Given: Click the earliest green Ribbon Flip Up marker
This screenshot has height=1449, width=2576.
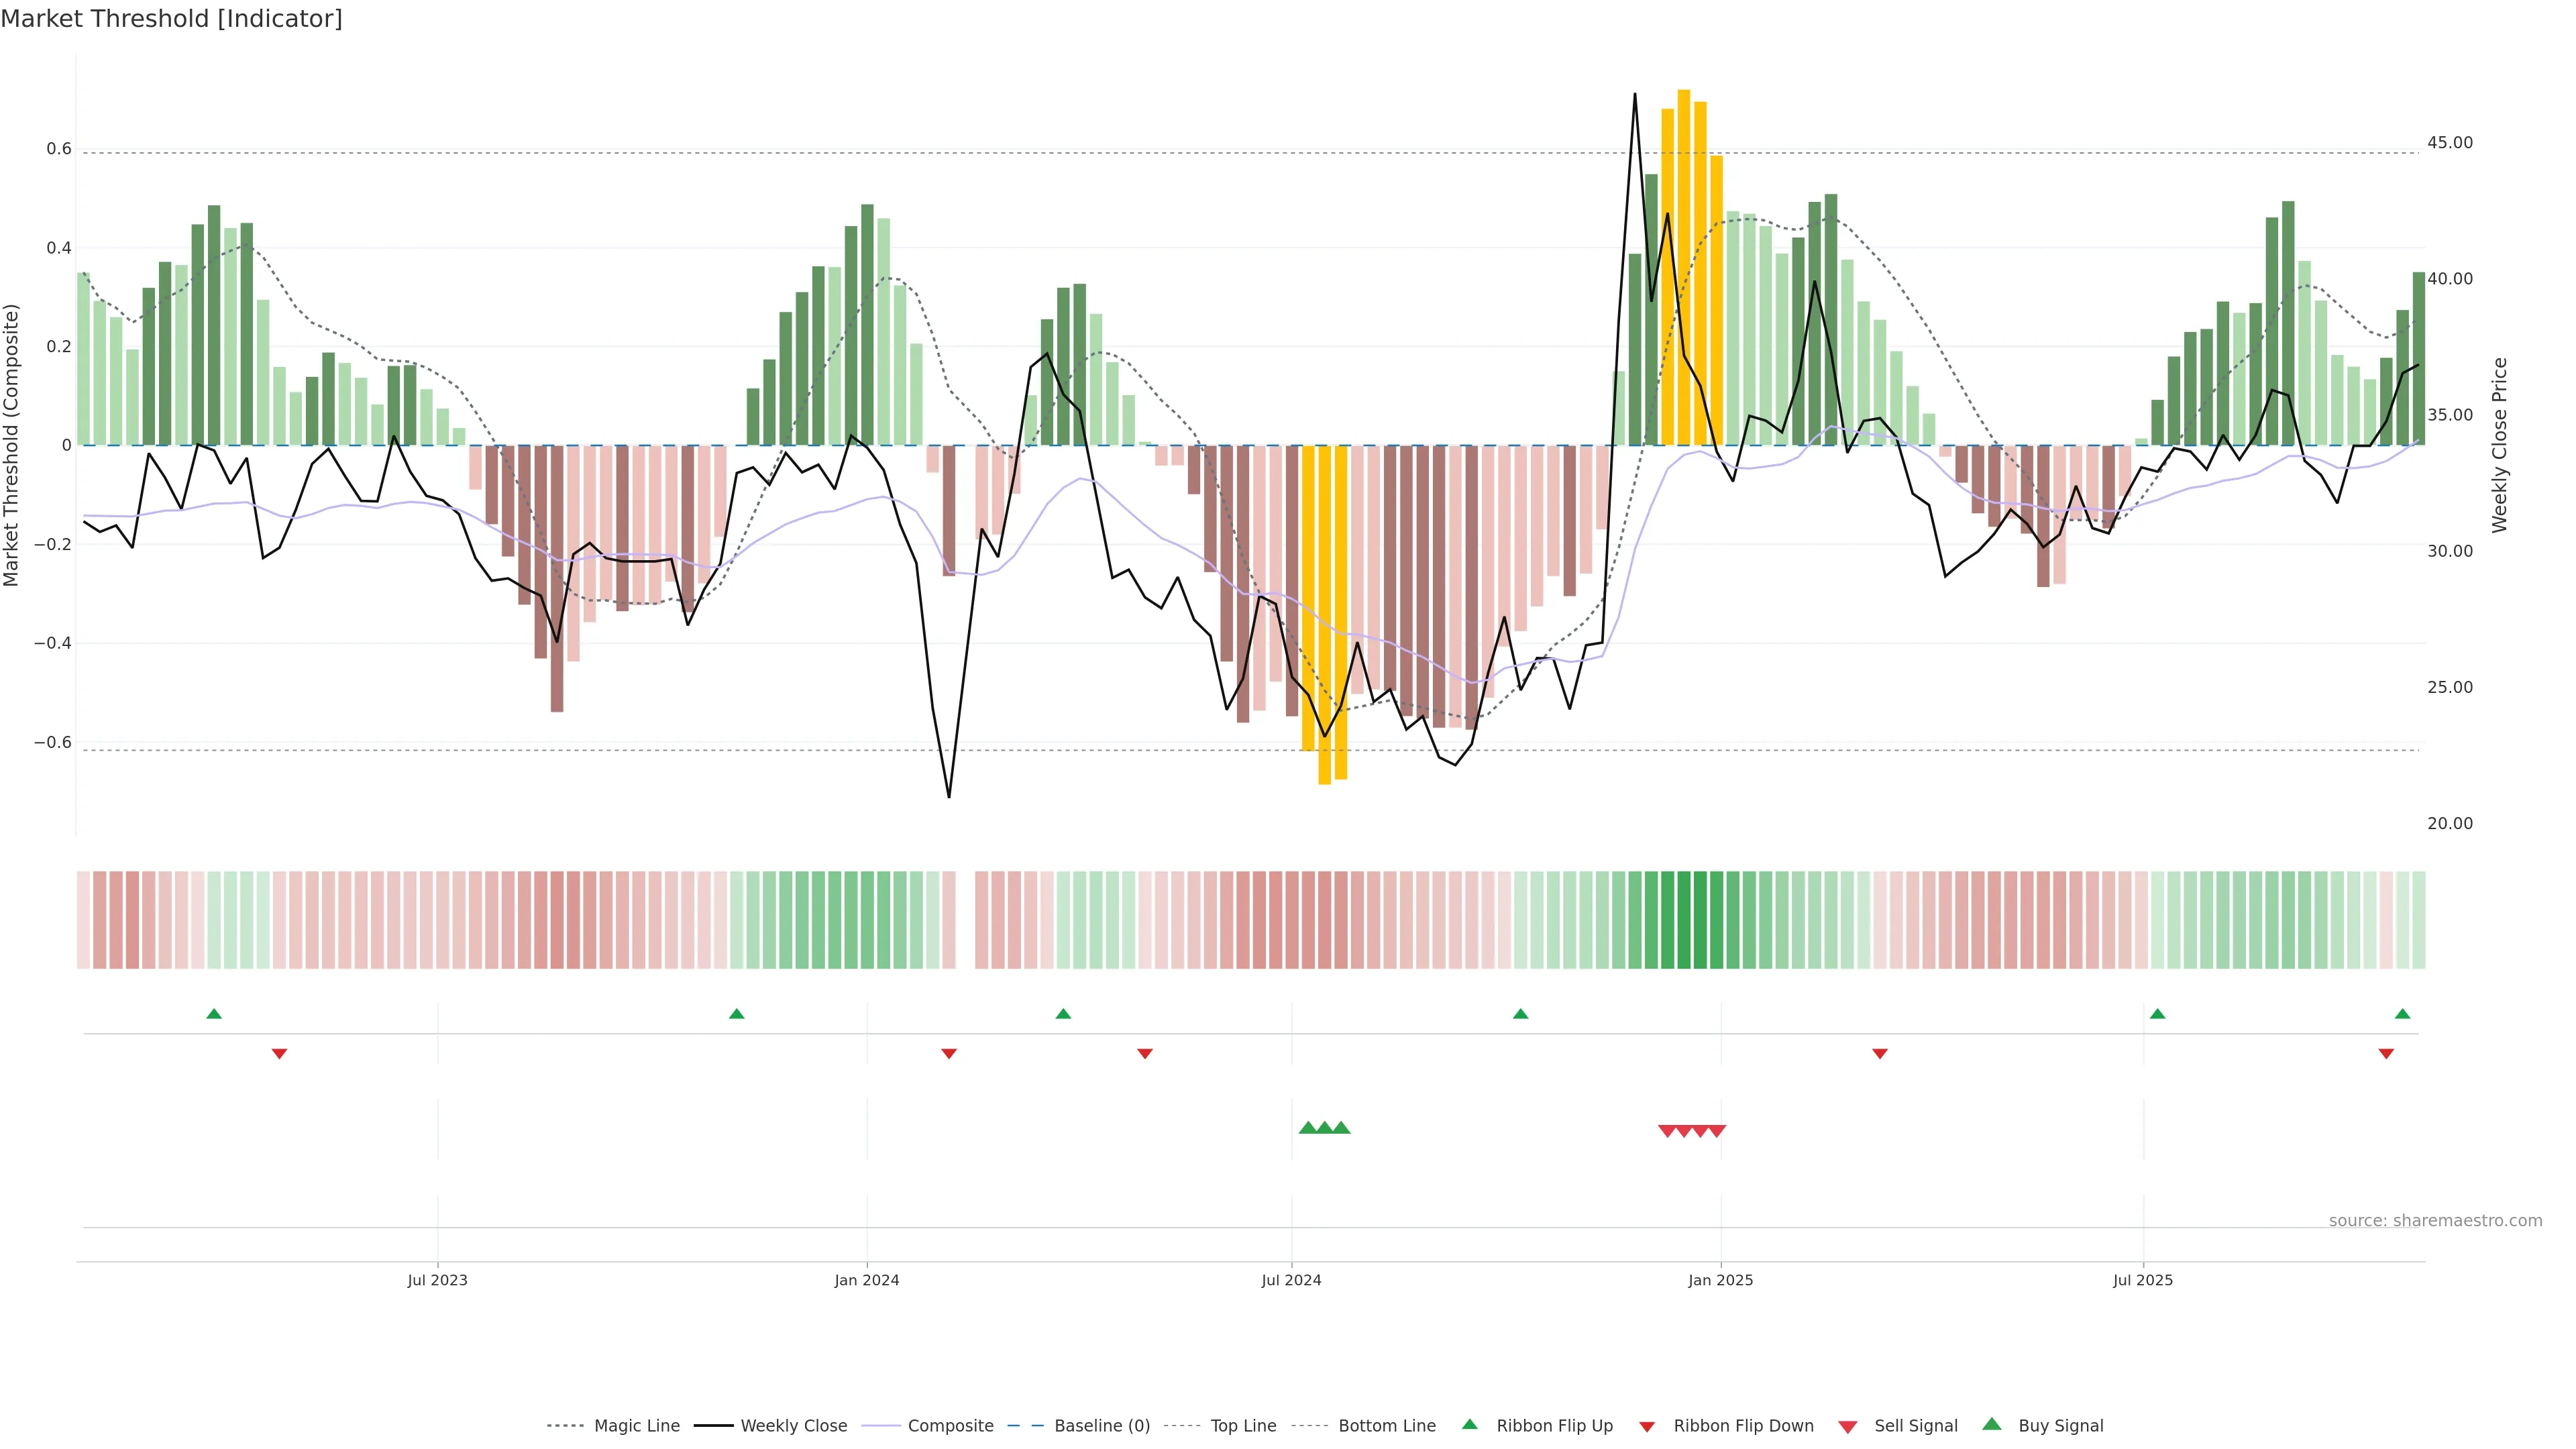Looking at the screenshot, I should pos(214,1014).
